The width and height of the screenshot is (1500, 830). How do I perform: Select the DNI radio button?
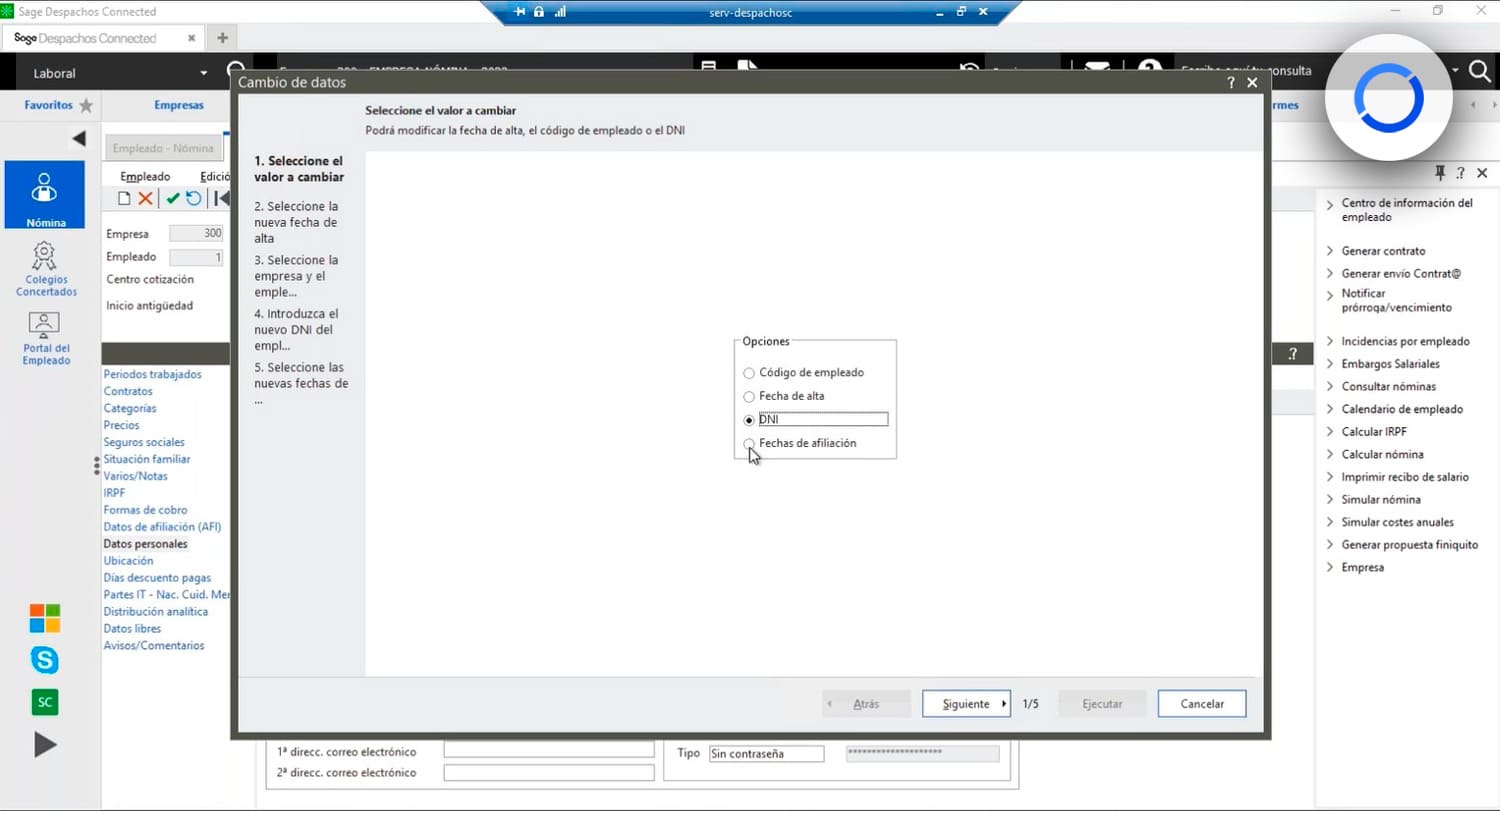(749, 419)
